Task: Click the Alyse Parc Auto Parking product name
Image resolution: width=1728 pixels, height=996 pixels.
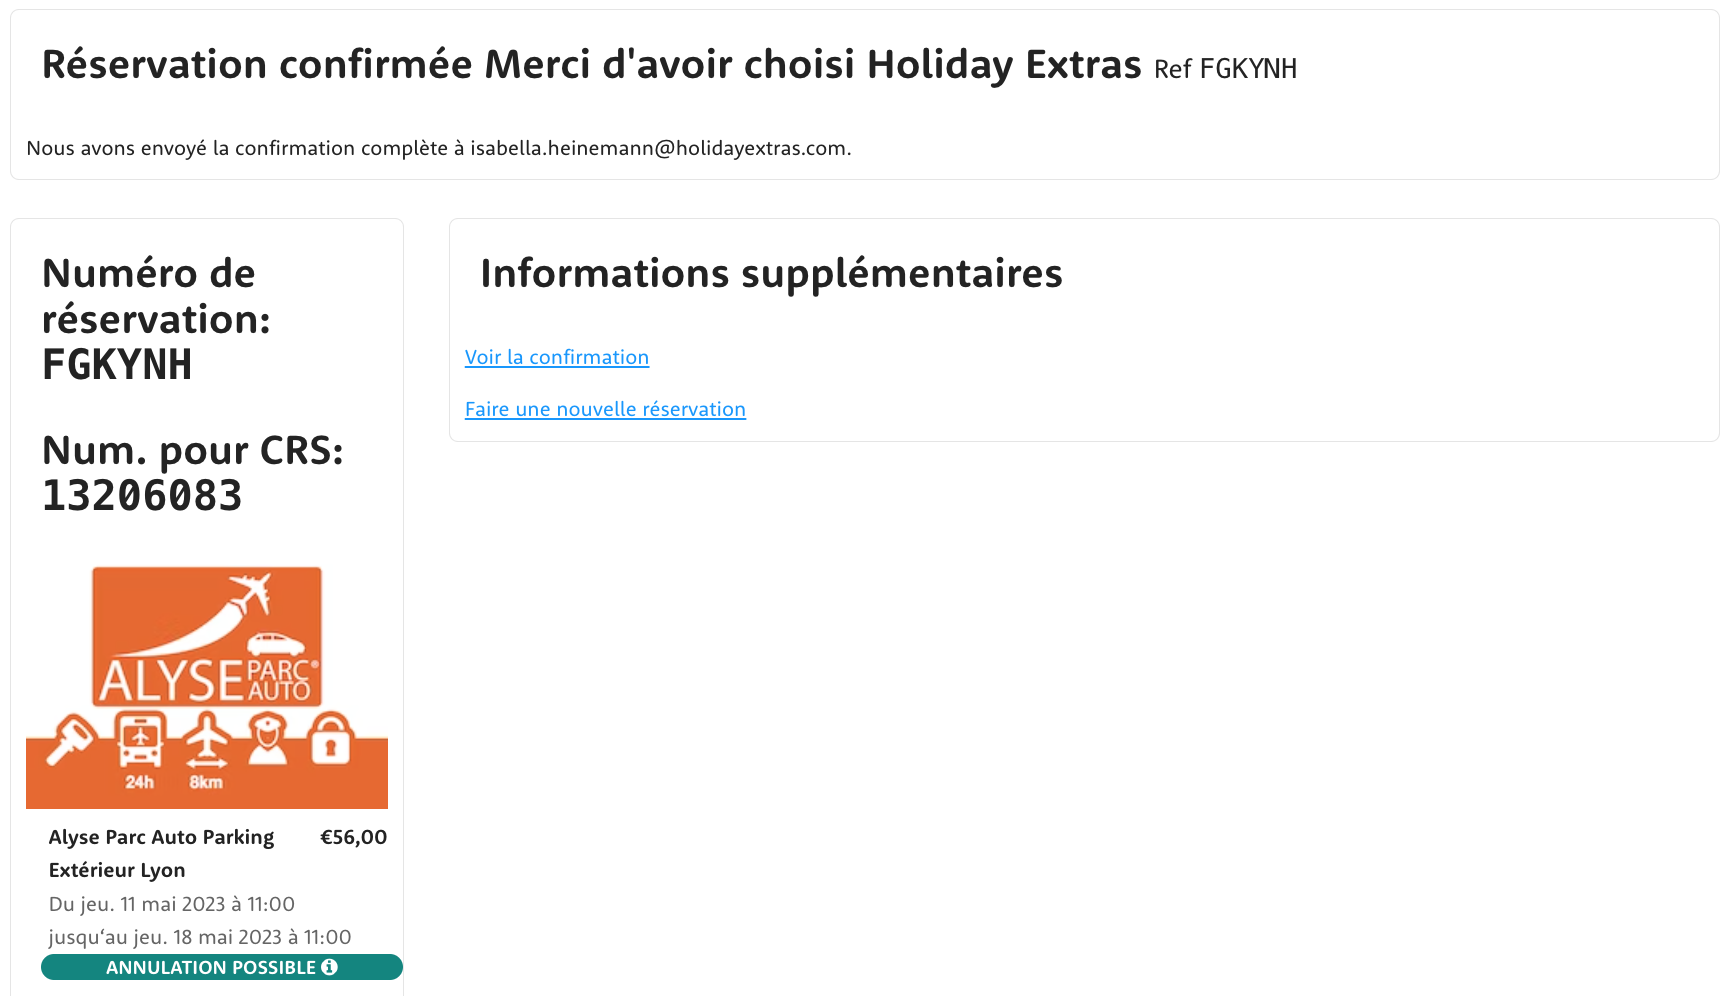Action: (161, 837)
